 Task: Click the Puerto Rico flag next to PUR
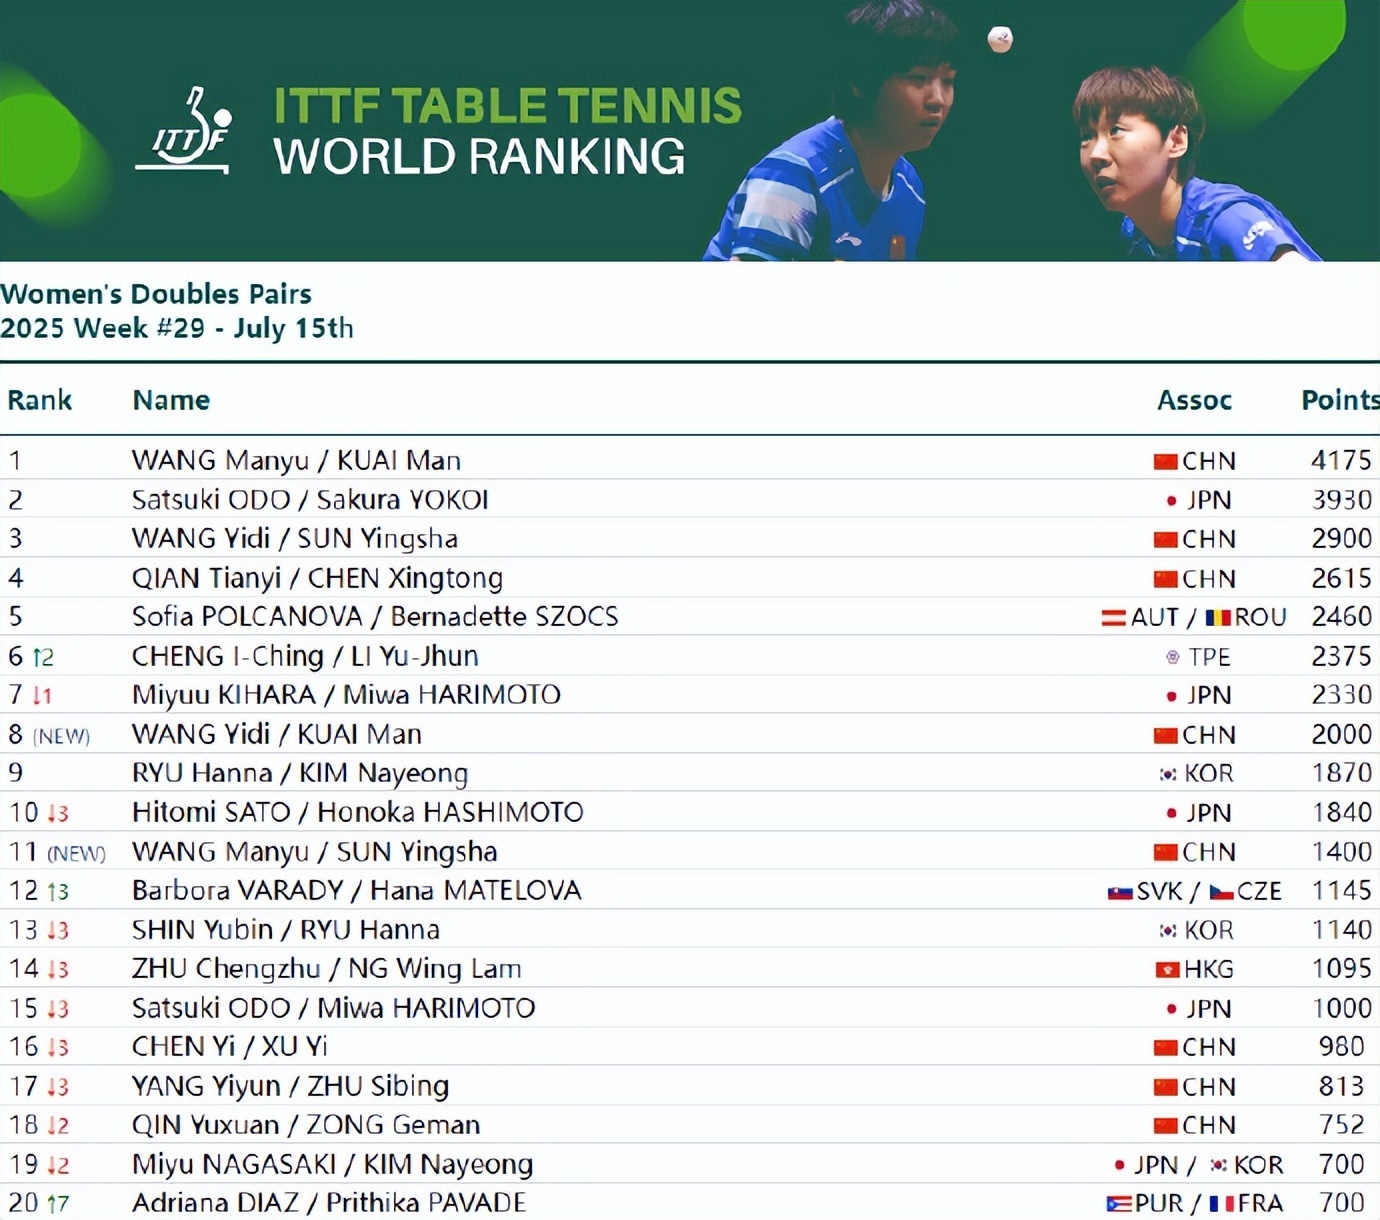tap(1119, 1204)
